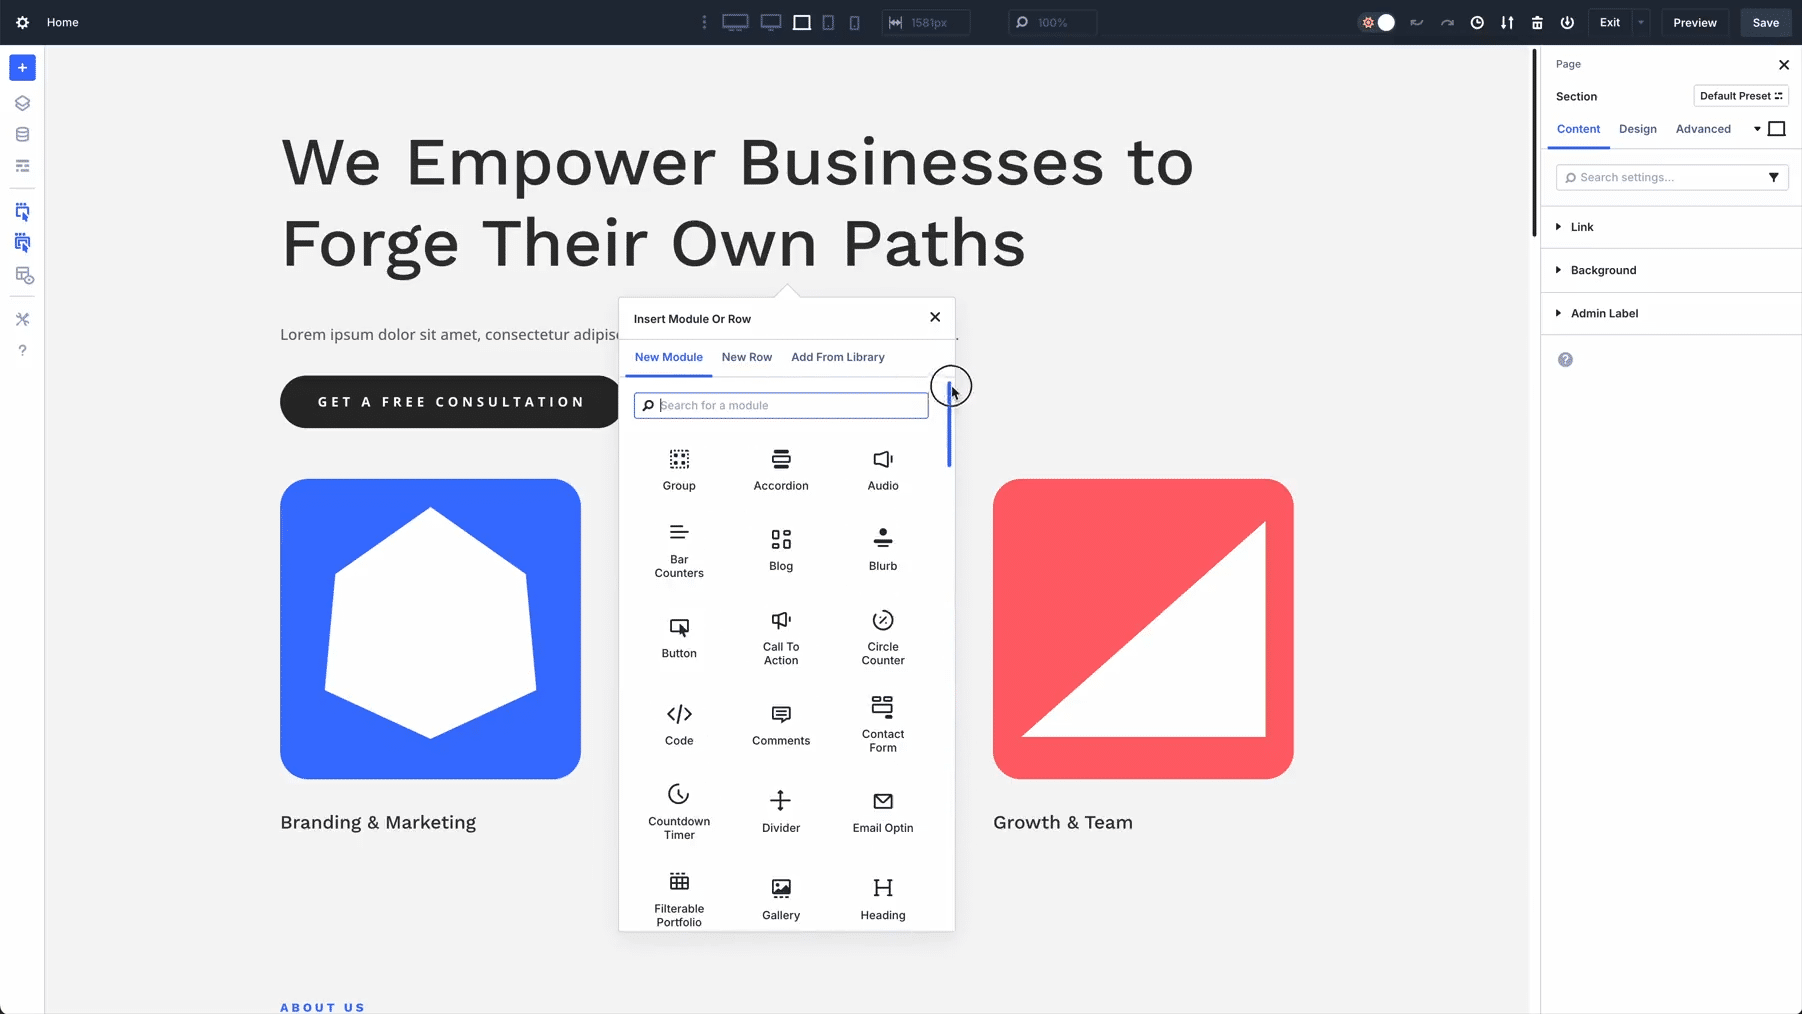Click the trash icon in top toolbar
Image resolution: width=1802 pixels, height=1014 pixels.
click(x=1537, y=22)
